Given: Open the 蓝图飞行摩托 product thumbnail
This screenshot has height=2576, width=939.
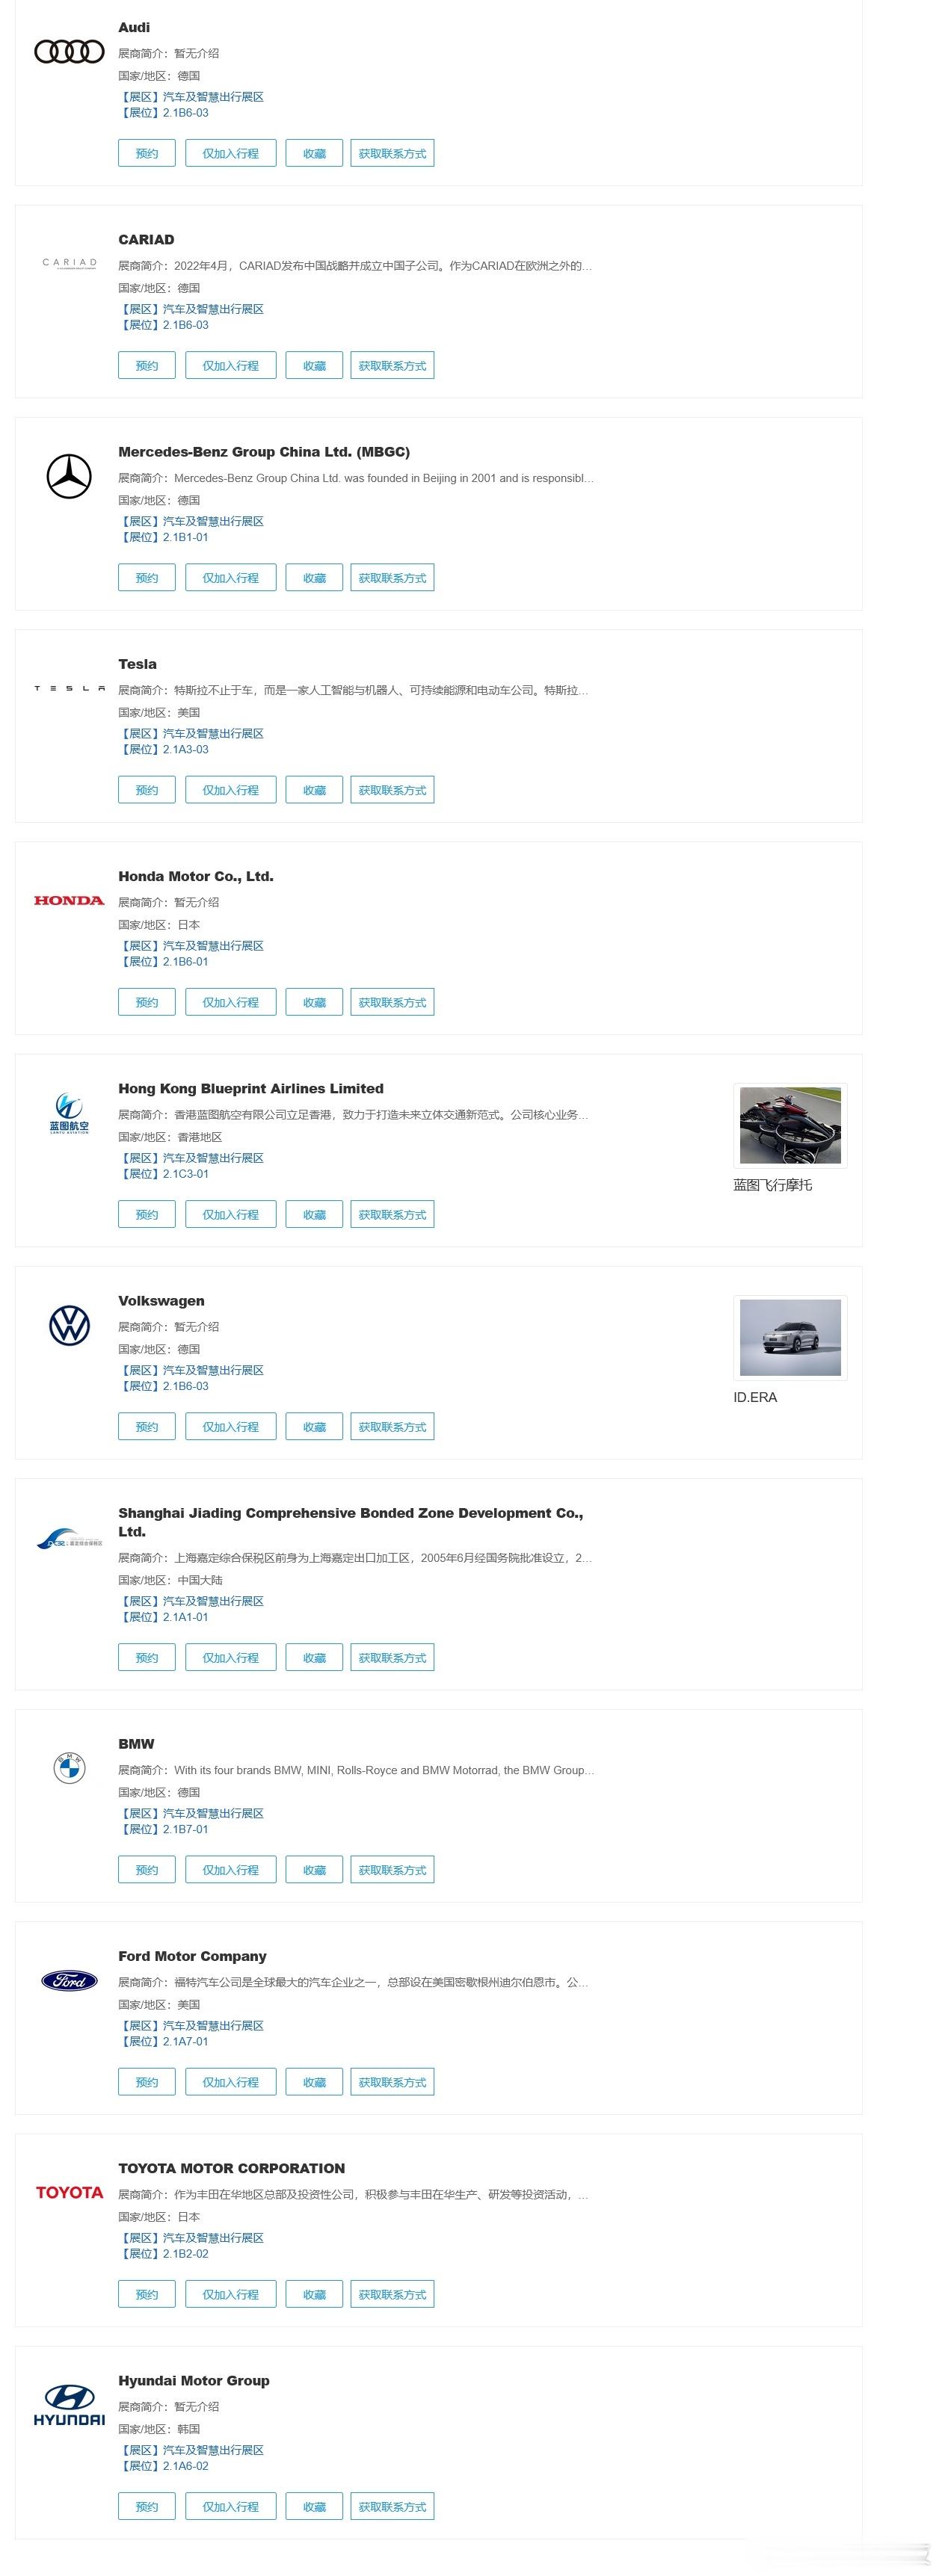Looking at the screenshot, I should [x=790, y=1126].
